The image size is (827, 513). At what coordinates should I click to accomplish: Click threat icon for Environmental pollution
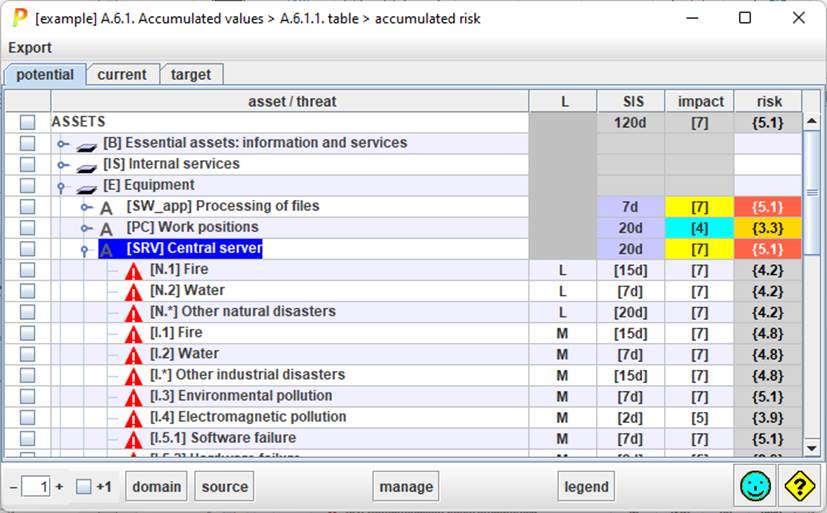[x=133, y=398]
